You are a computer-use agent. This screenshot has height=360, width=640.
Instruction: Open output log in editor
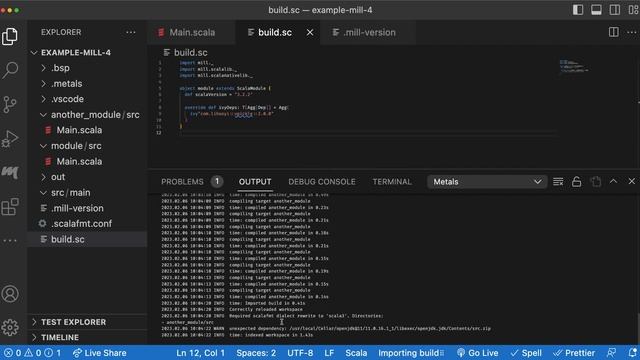[x=596, y=182]
